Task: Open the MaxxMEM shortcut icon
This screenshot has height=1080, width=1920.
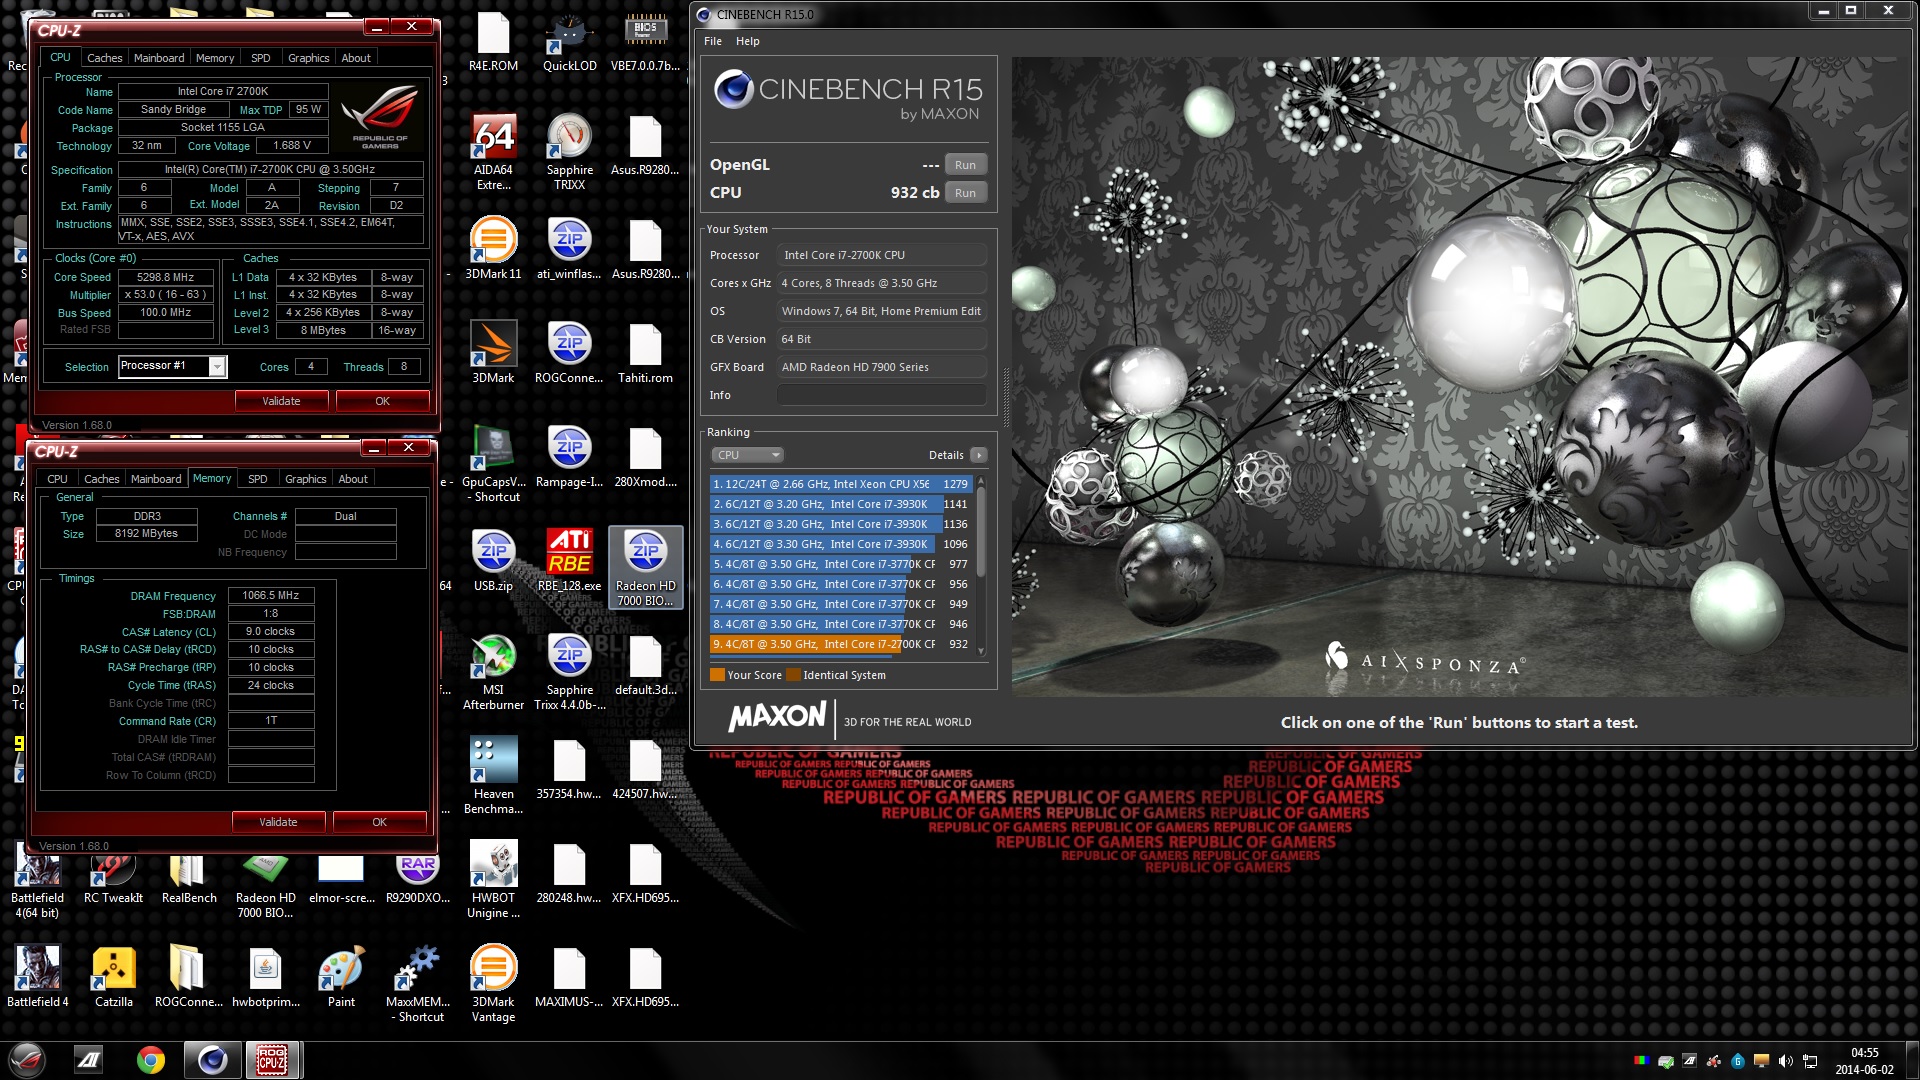Action: (x=418, y=984)
